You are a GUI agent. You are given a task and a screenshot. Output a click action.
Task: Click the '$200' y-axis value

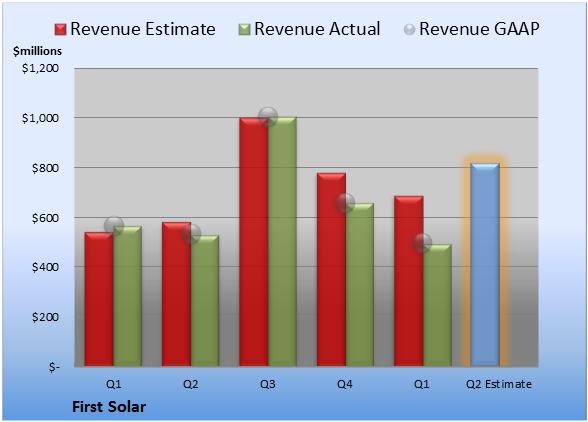(45, 317)
